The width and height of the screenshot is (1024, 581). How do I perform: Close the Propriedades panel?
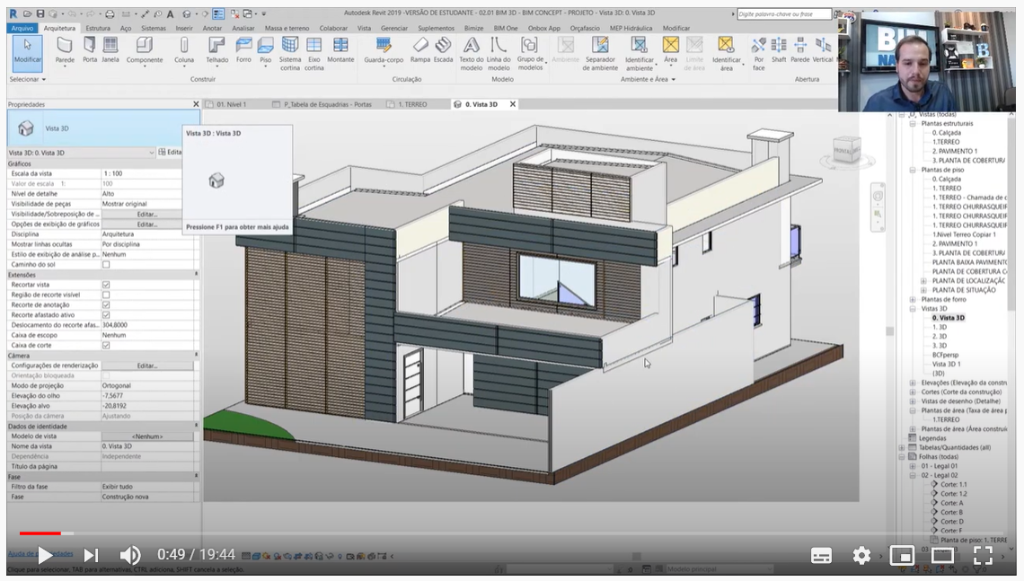click(196, 104)
